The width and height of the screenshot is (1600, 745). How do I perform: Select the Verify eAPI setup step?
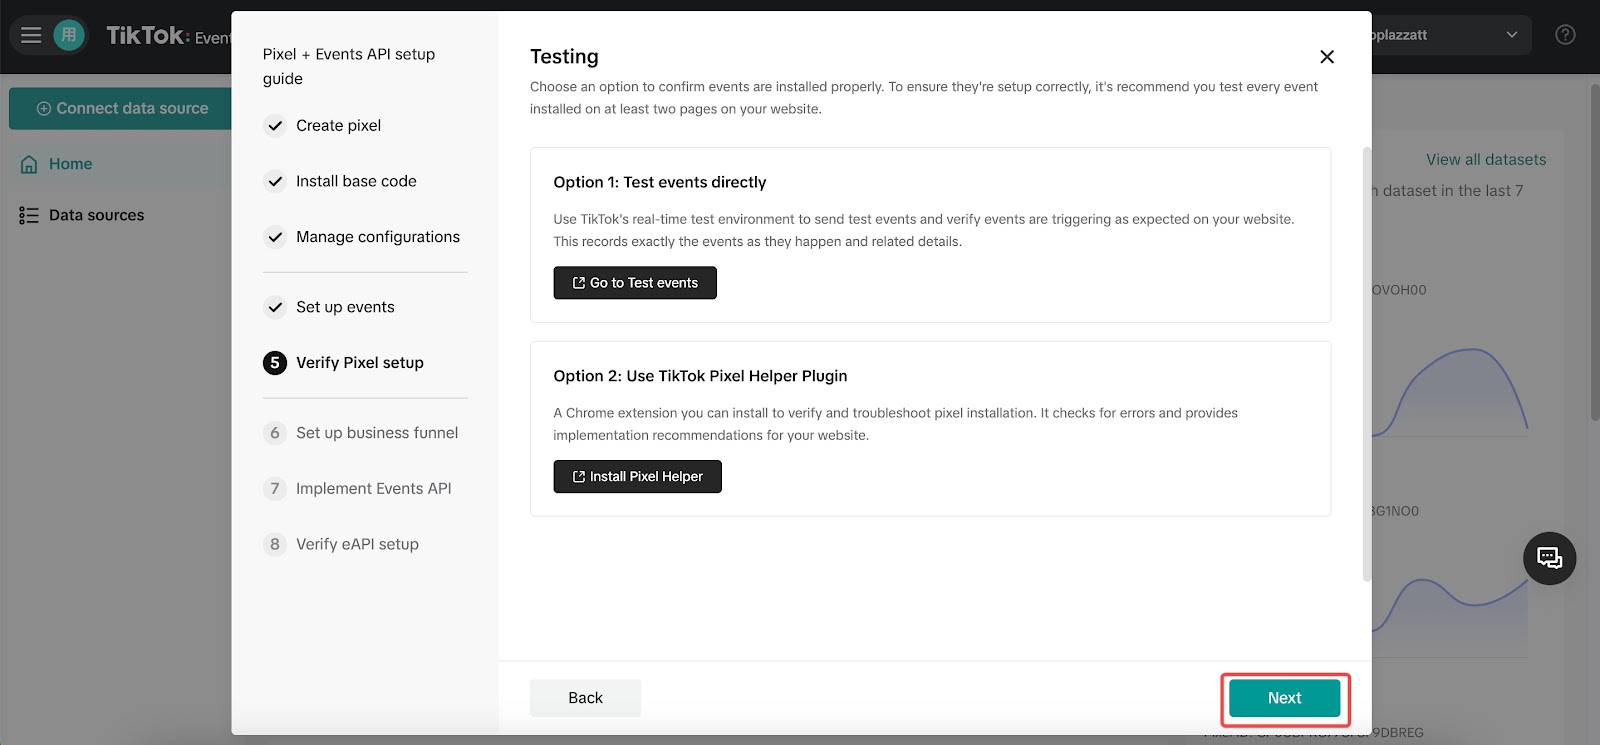point(357,545)
